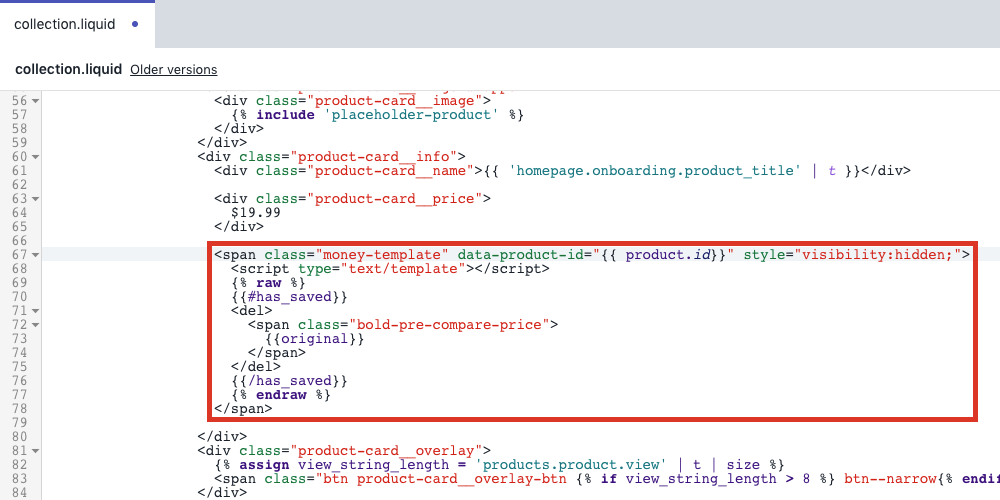Collapse the overlay div at line 81
1000x500 pixels.
pyautogui.click(x=36, y=451)
